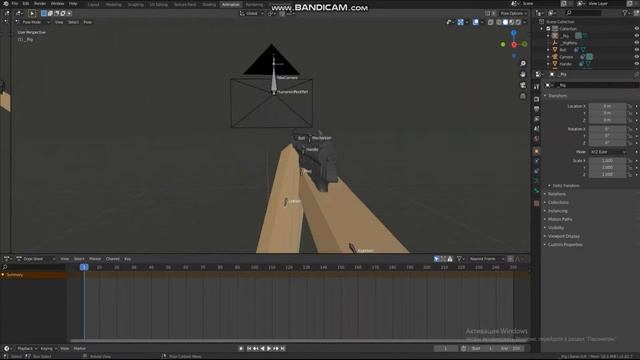Open the Pose Mode selector dropdown
This screenshot has width=640, height=360.
[32, 22]
